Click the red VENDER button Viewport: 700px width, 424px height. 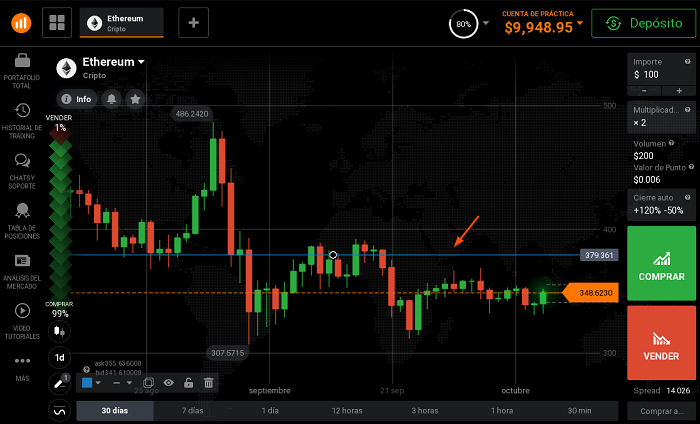[661, 343]
